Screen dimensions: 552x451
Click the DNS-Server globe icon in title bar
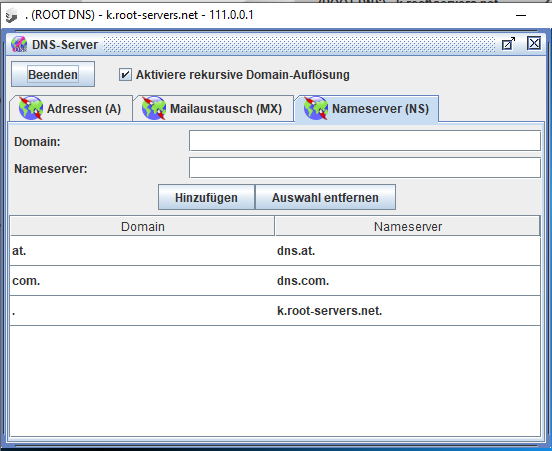pos(19,44)
